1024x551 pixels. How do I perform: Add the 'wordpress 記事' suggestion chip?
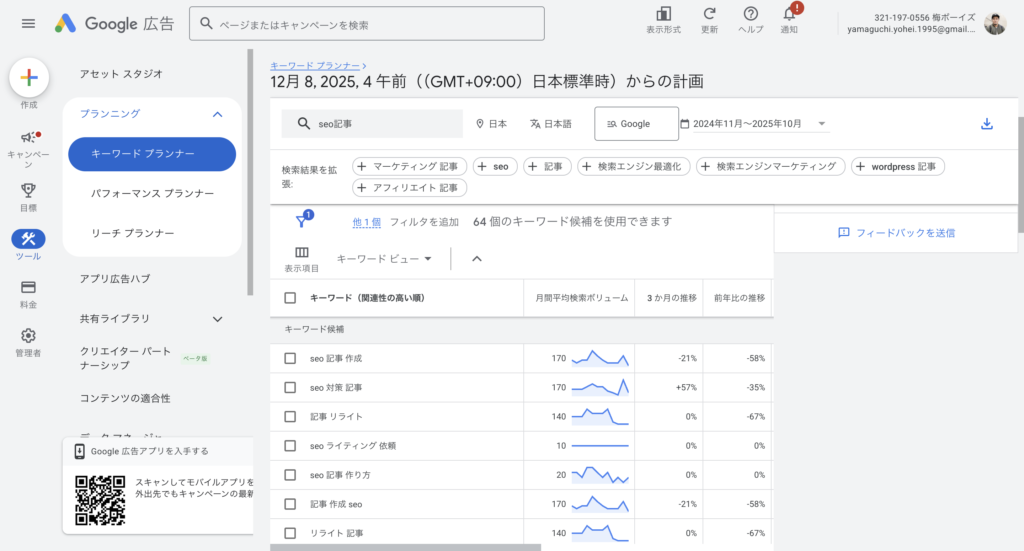click(897, 167)
